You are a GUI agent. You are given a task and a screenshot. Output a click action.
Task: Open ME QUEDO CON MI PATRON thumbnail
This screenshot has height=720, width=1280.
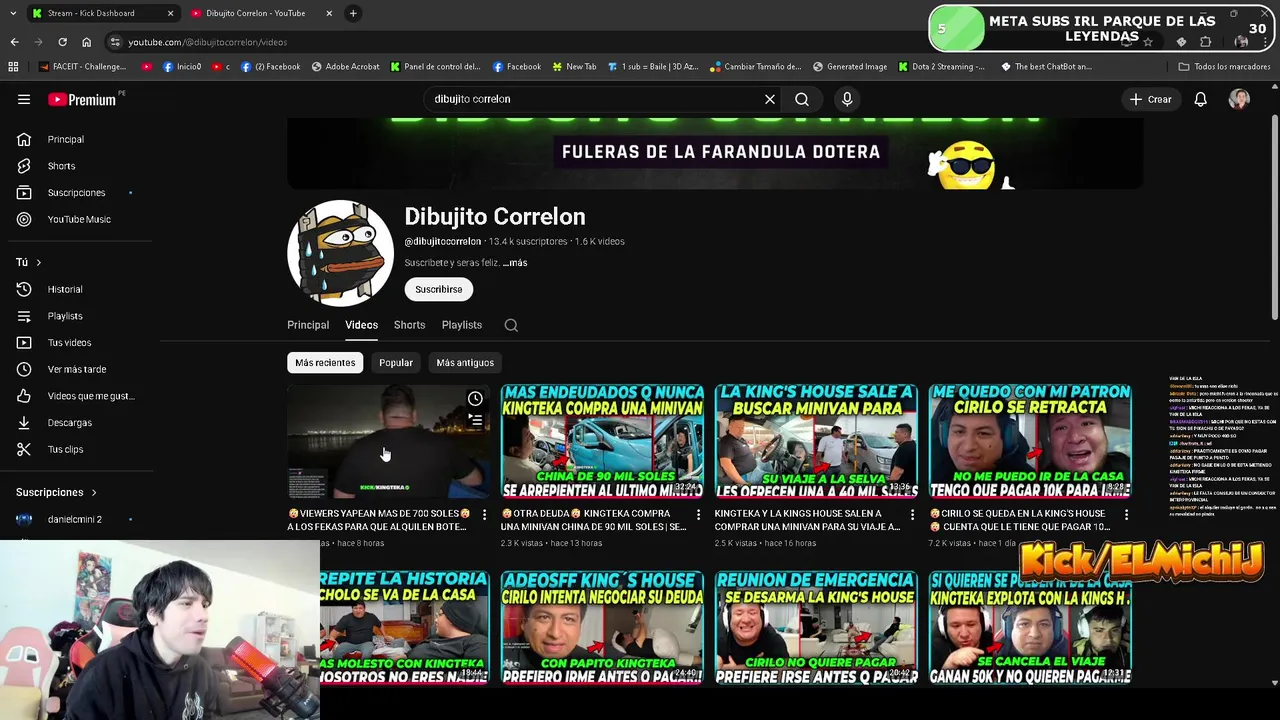(x=1030, y=441)
